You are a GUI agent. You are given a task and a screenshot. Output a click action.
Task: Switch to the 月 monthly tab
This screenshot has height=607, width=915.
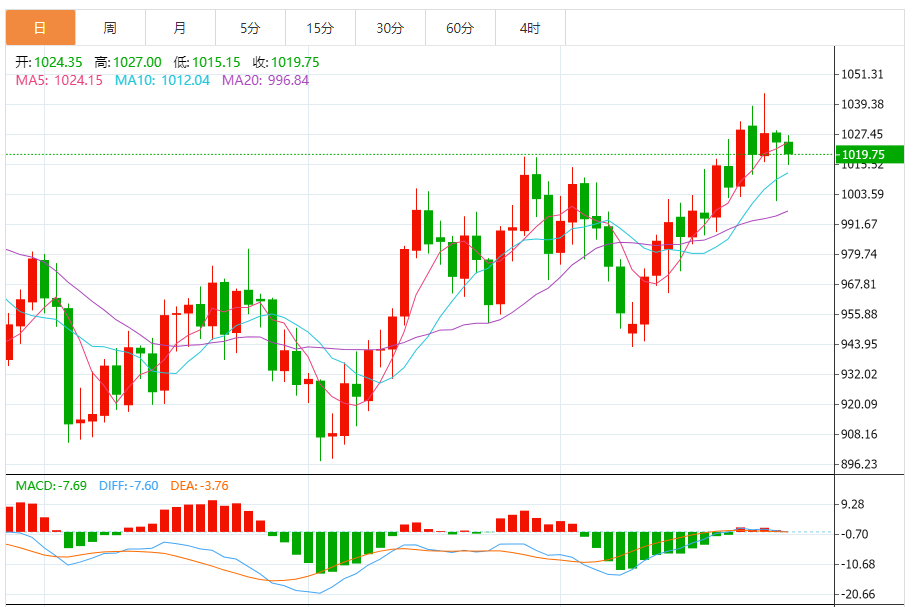point(180,27)
